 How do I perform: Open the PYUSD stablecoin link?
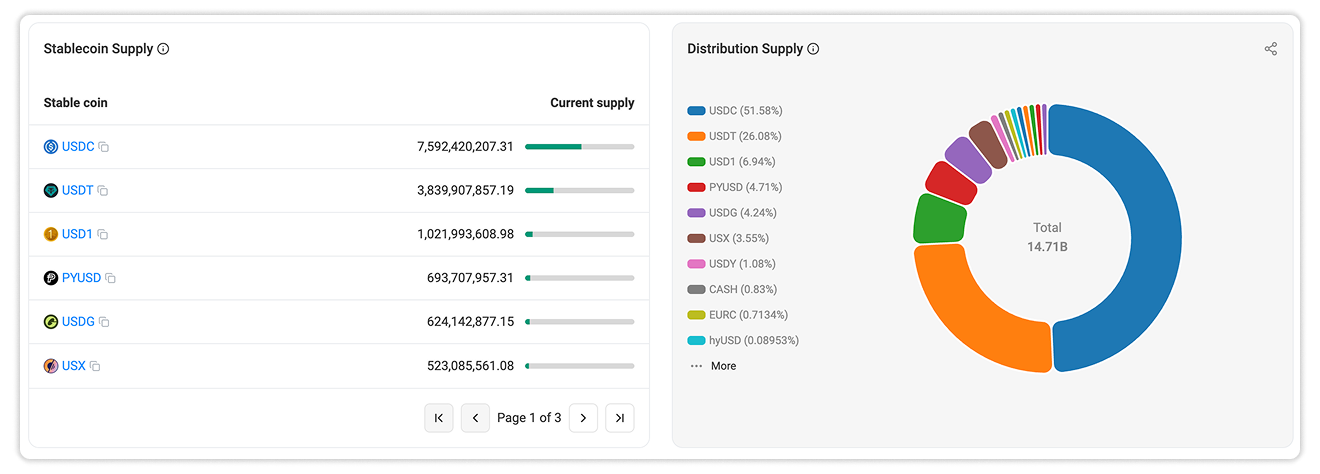click(82, 278)
